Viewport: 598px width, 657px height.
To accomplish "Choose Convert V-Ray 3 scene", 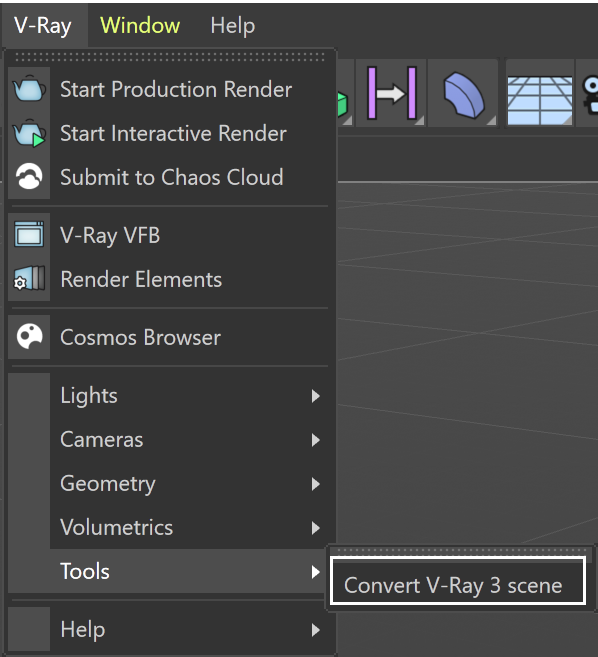I will pos(458,581).
